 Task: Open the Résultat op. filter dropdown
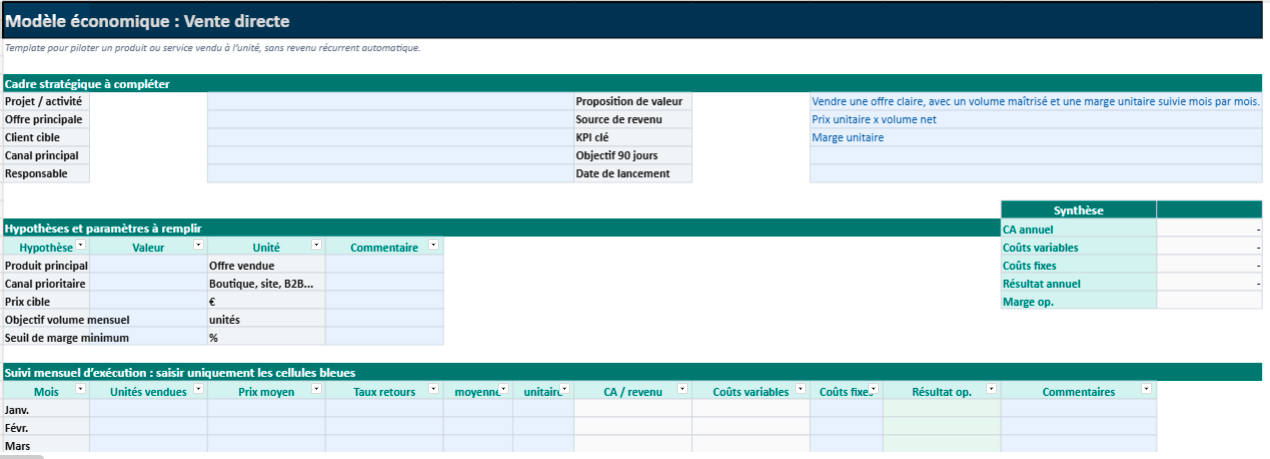coord(991,390)
